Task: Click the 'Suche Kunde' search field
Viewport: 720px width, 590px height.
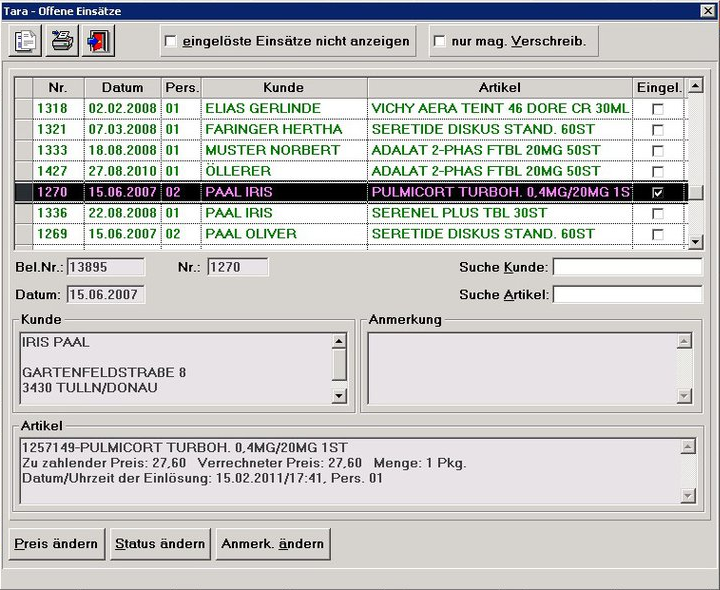Action: (x=627, y=267)
